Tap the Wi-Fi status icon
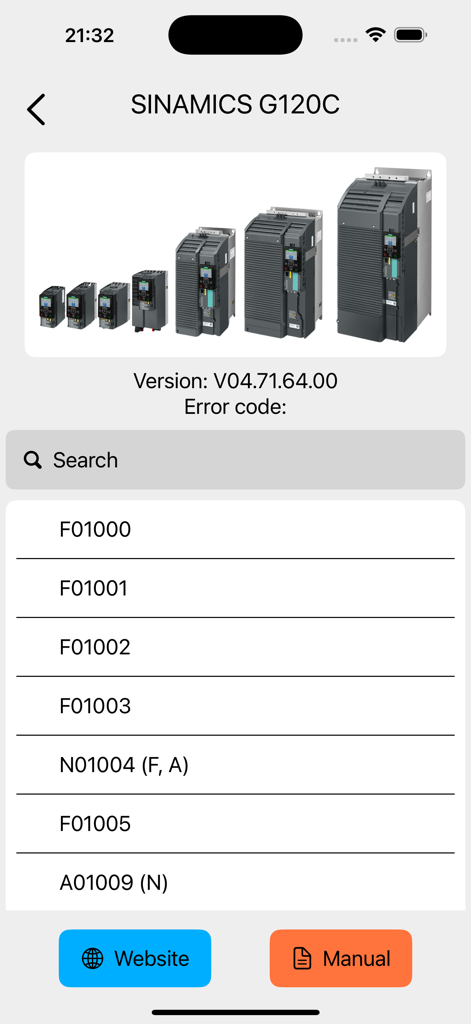The image size is (471, 1024). 376,35
